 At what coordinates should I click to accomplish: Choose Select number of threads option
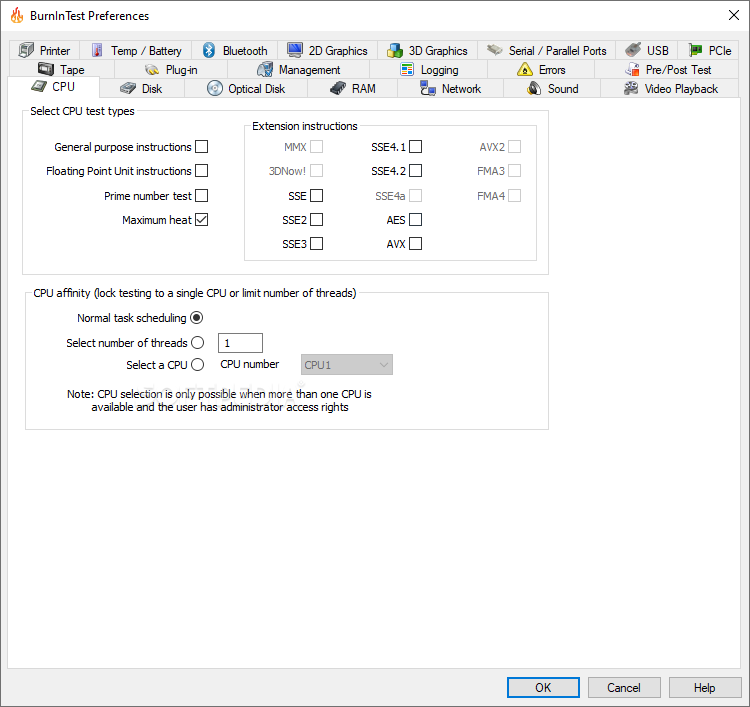coord(198,342)
